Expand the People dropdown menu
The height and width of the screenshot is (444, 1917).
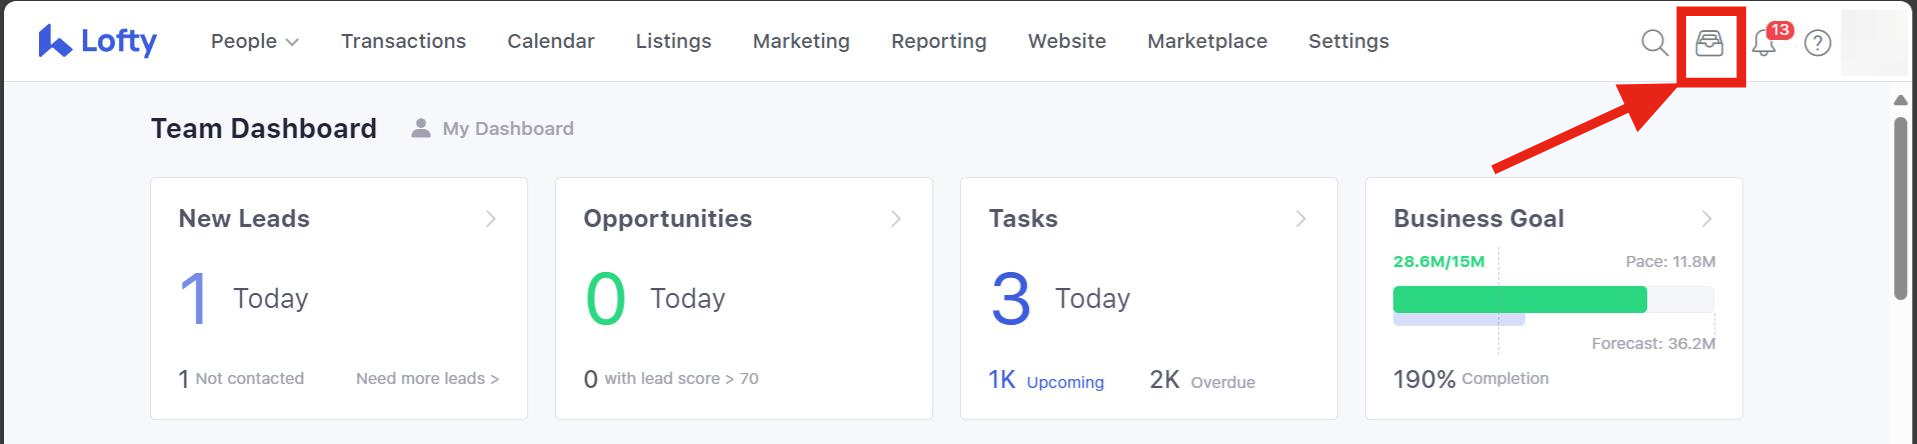click(x=254, y=41)
